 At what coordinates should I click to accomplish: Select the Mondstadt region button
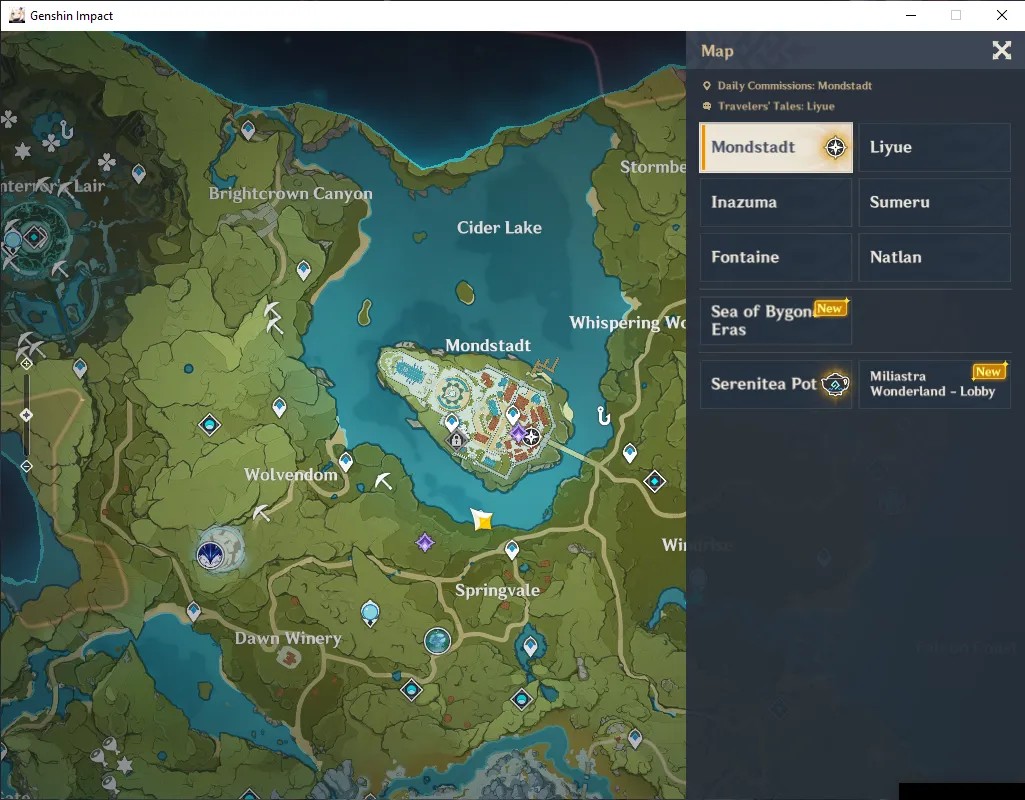(x=776, y=147)
